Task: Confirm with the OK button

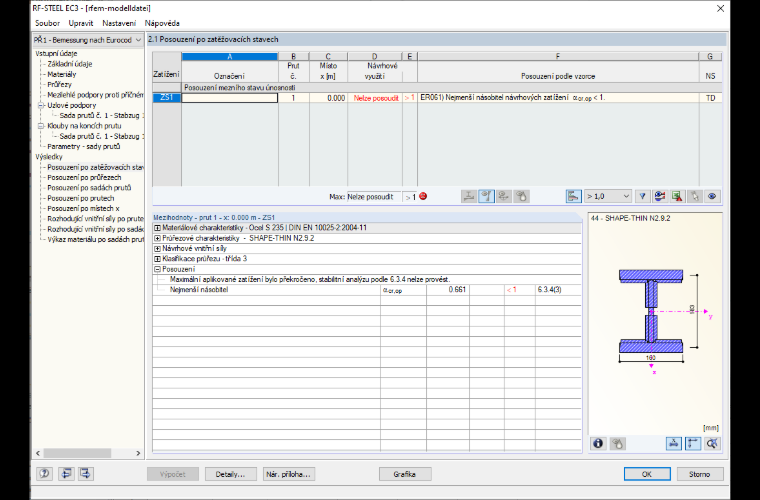Action: pos(647,474)
